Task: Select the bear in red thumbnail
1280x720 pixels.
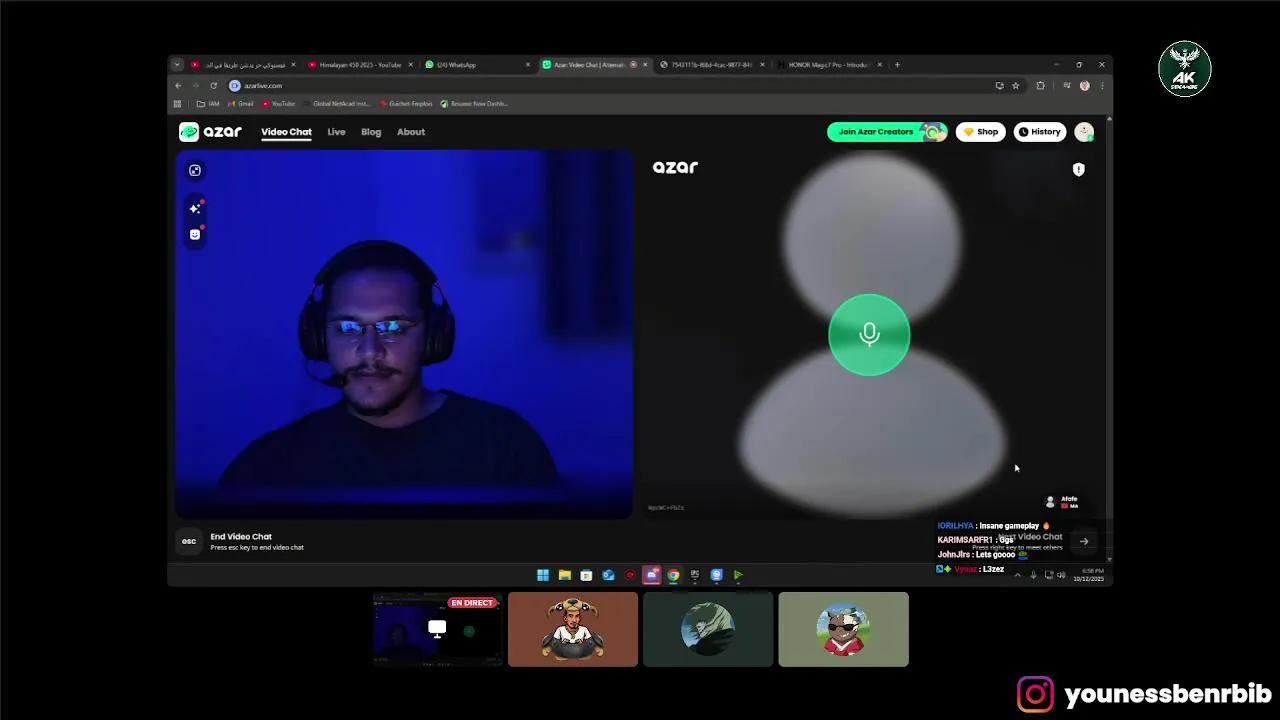Action: 843,629
